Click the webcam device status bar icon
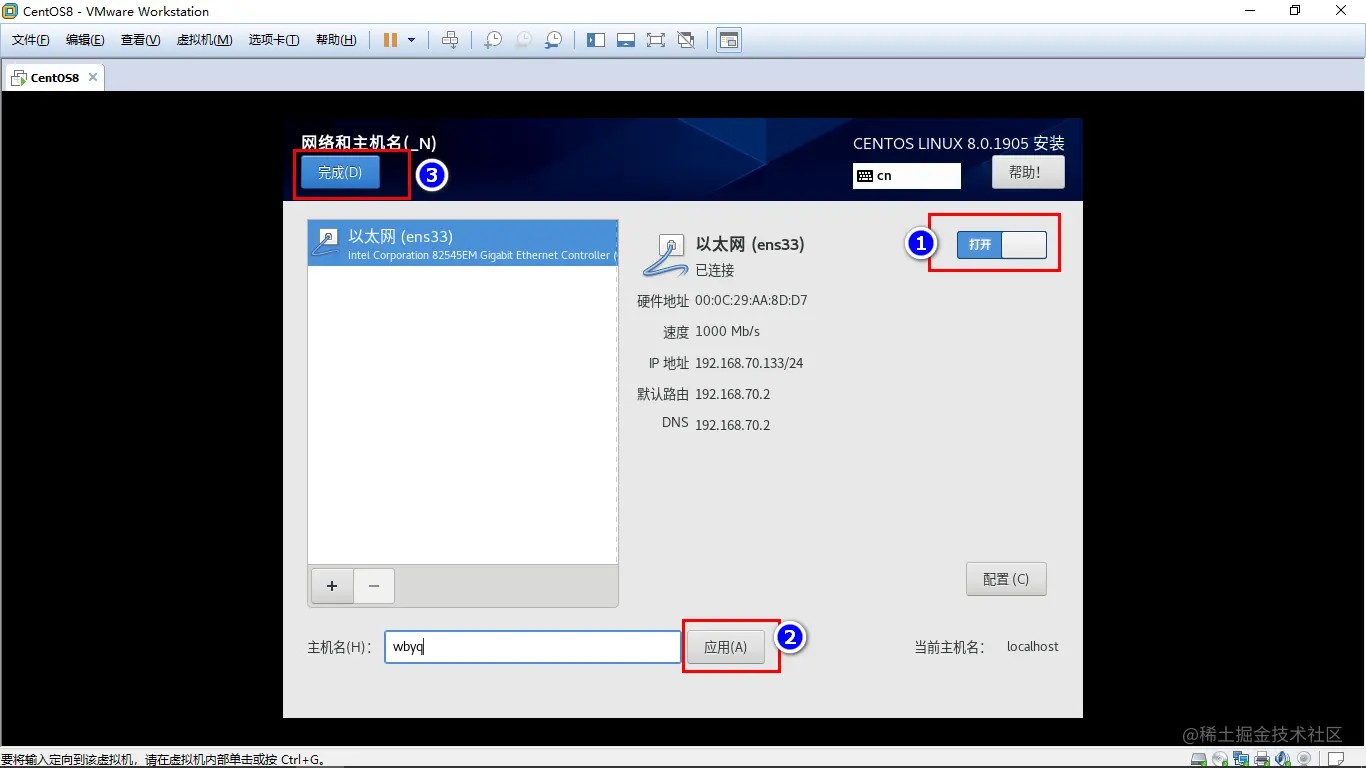The image size is (1366, 768). (1304, 759)
